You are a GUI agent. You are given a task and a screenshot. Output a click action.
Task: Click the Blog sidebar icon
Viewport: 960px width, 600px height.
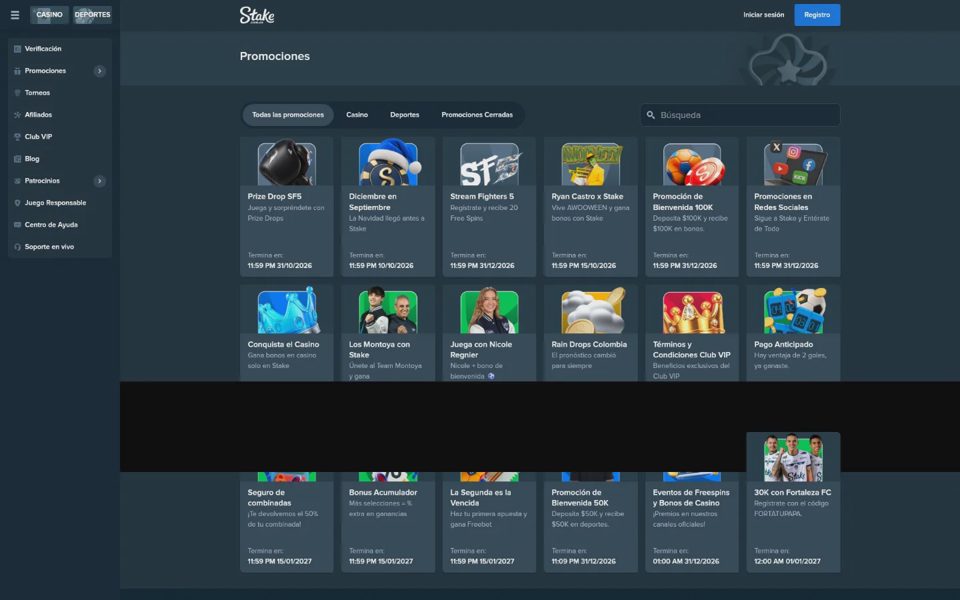(x=17, y=159)
